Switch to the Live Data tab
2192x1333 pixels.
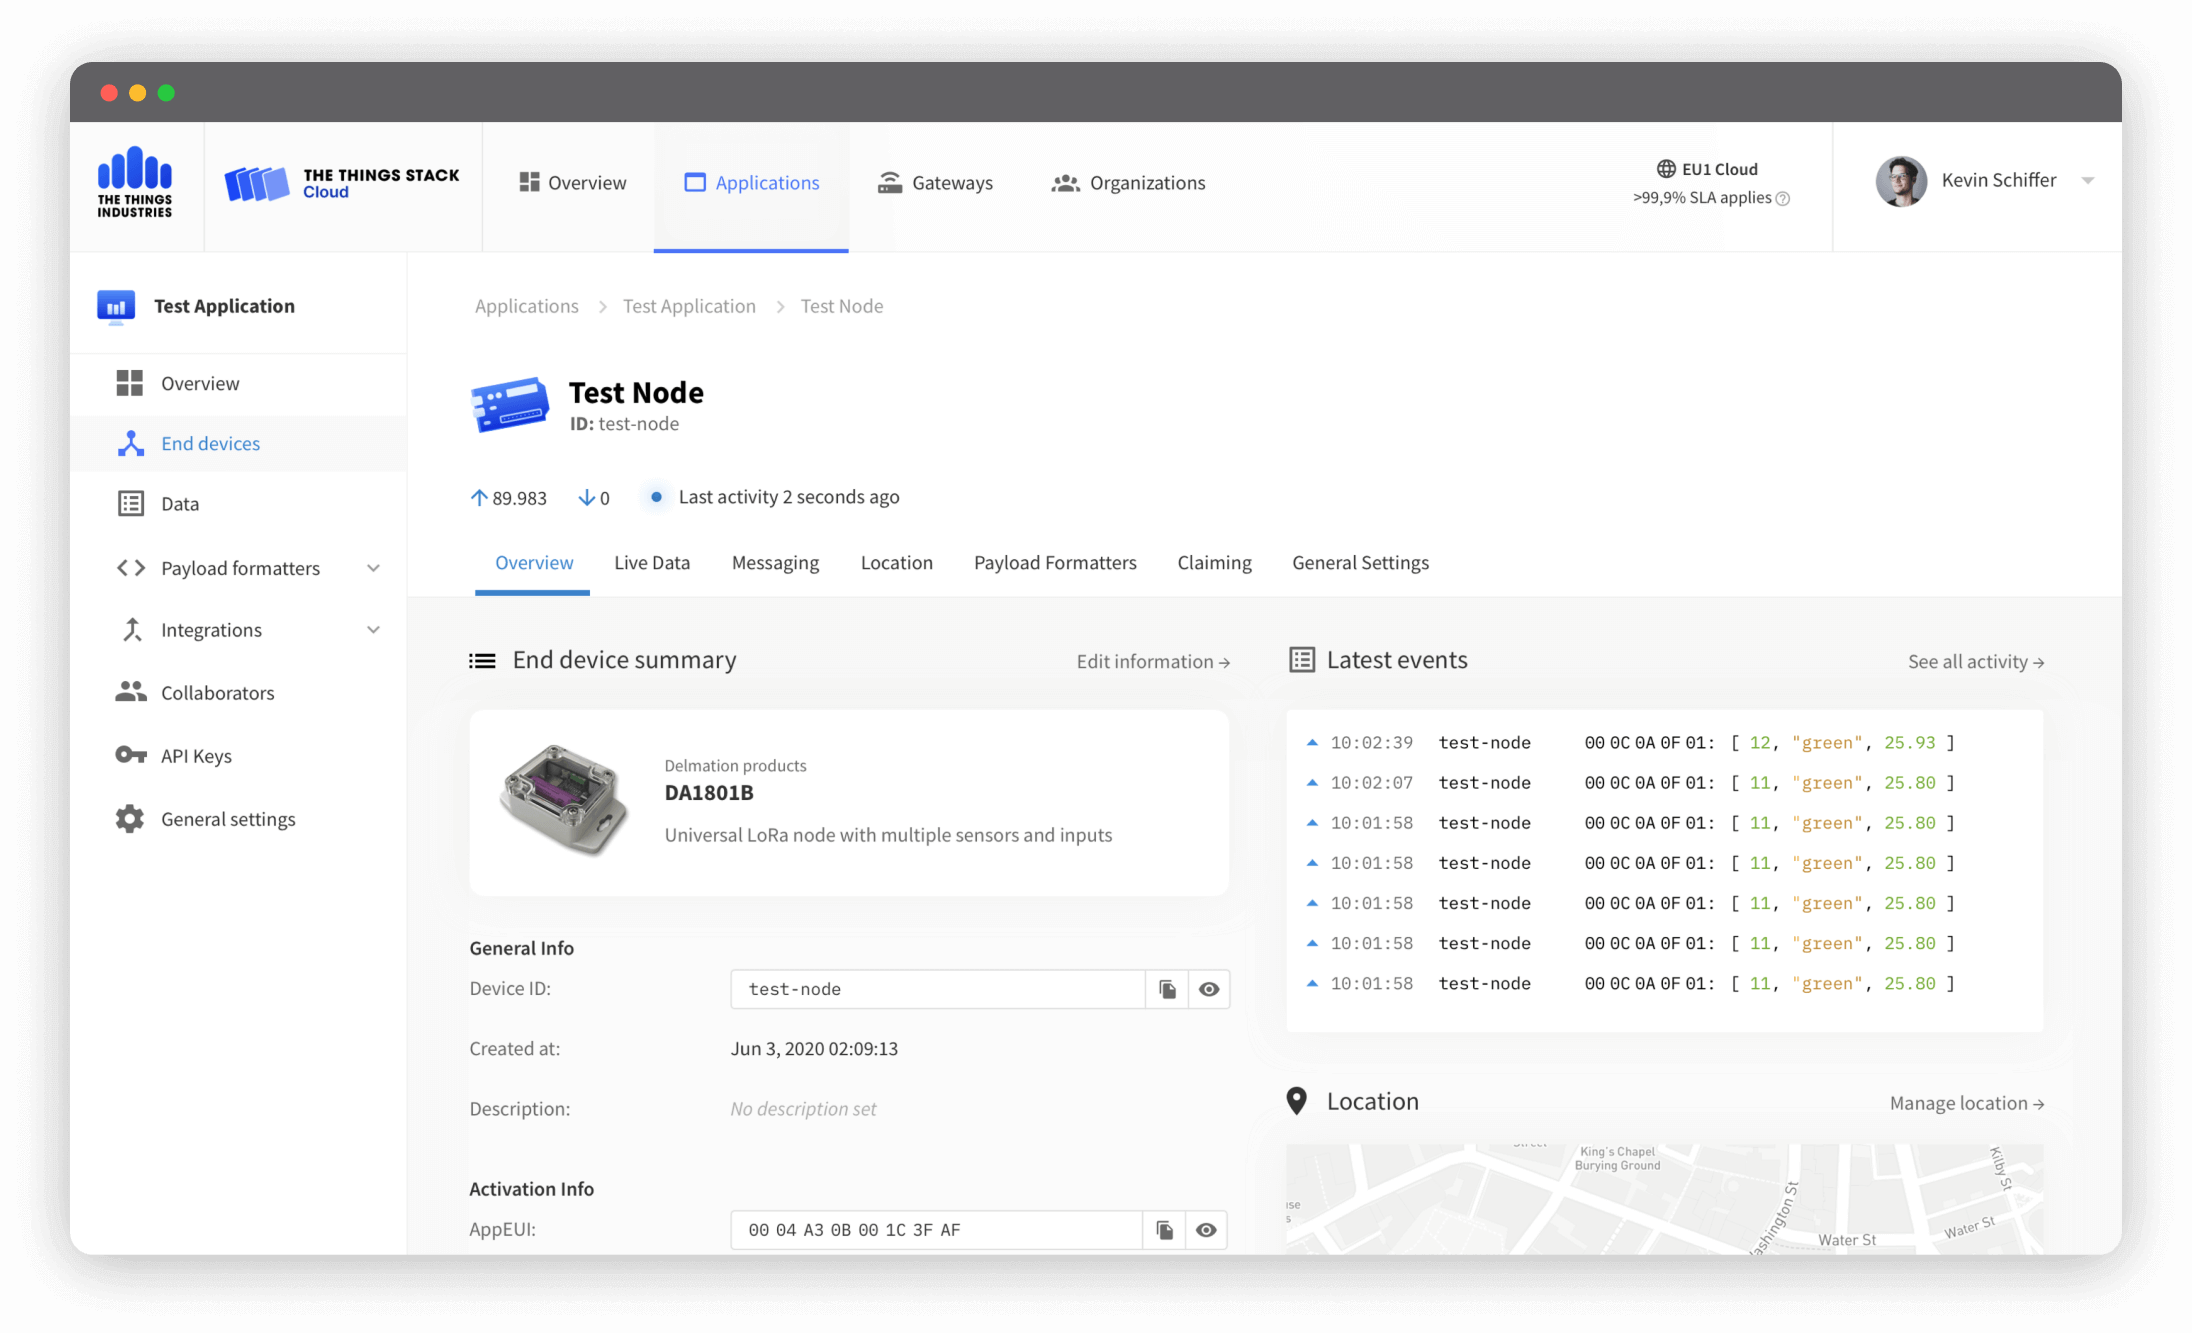click(652, 563)
